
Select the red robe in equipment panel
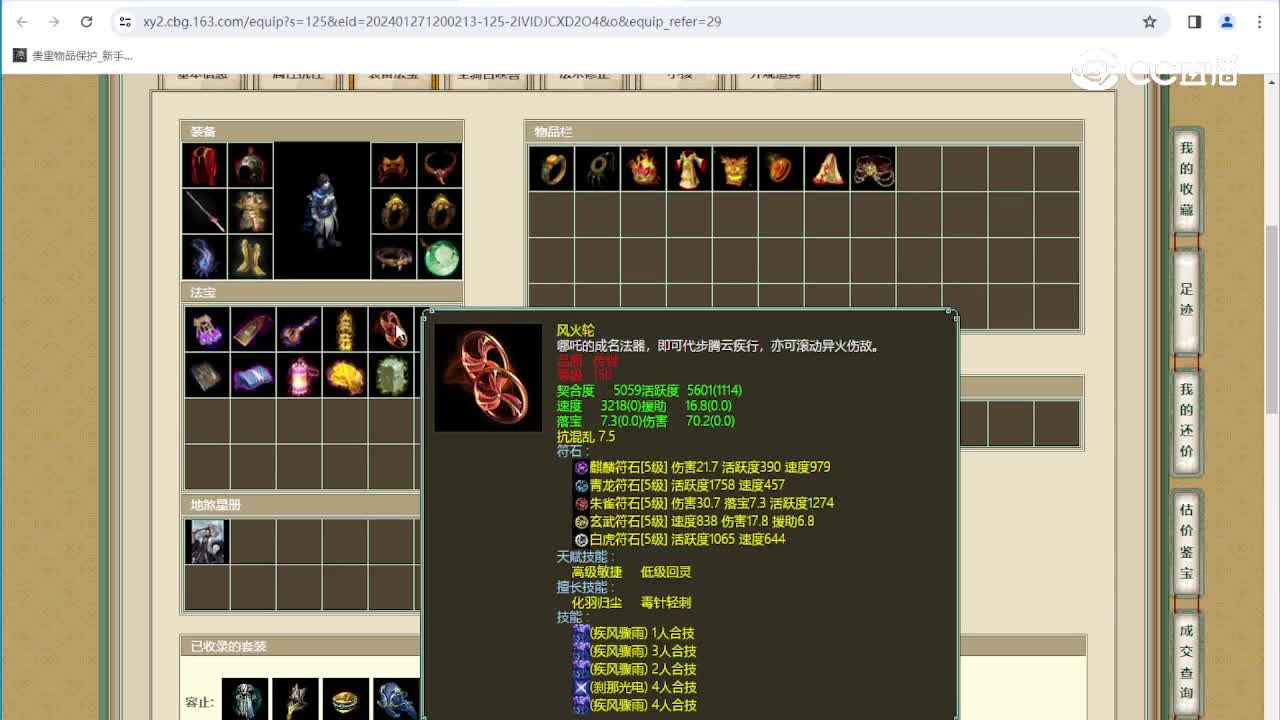204,165
